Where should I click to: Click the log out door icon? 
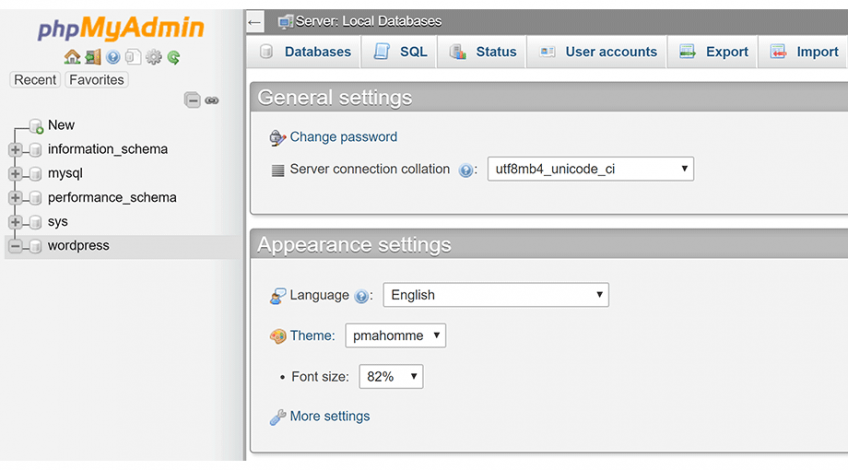coord(92,58)
